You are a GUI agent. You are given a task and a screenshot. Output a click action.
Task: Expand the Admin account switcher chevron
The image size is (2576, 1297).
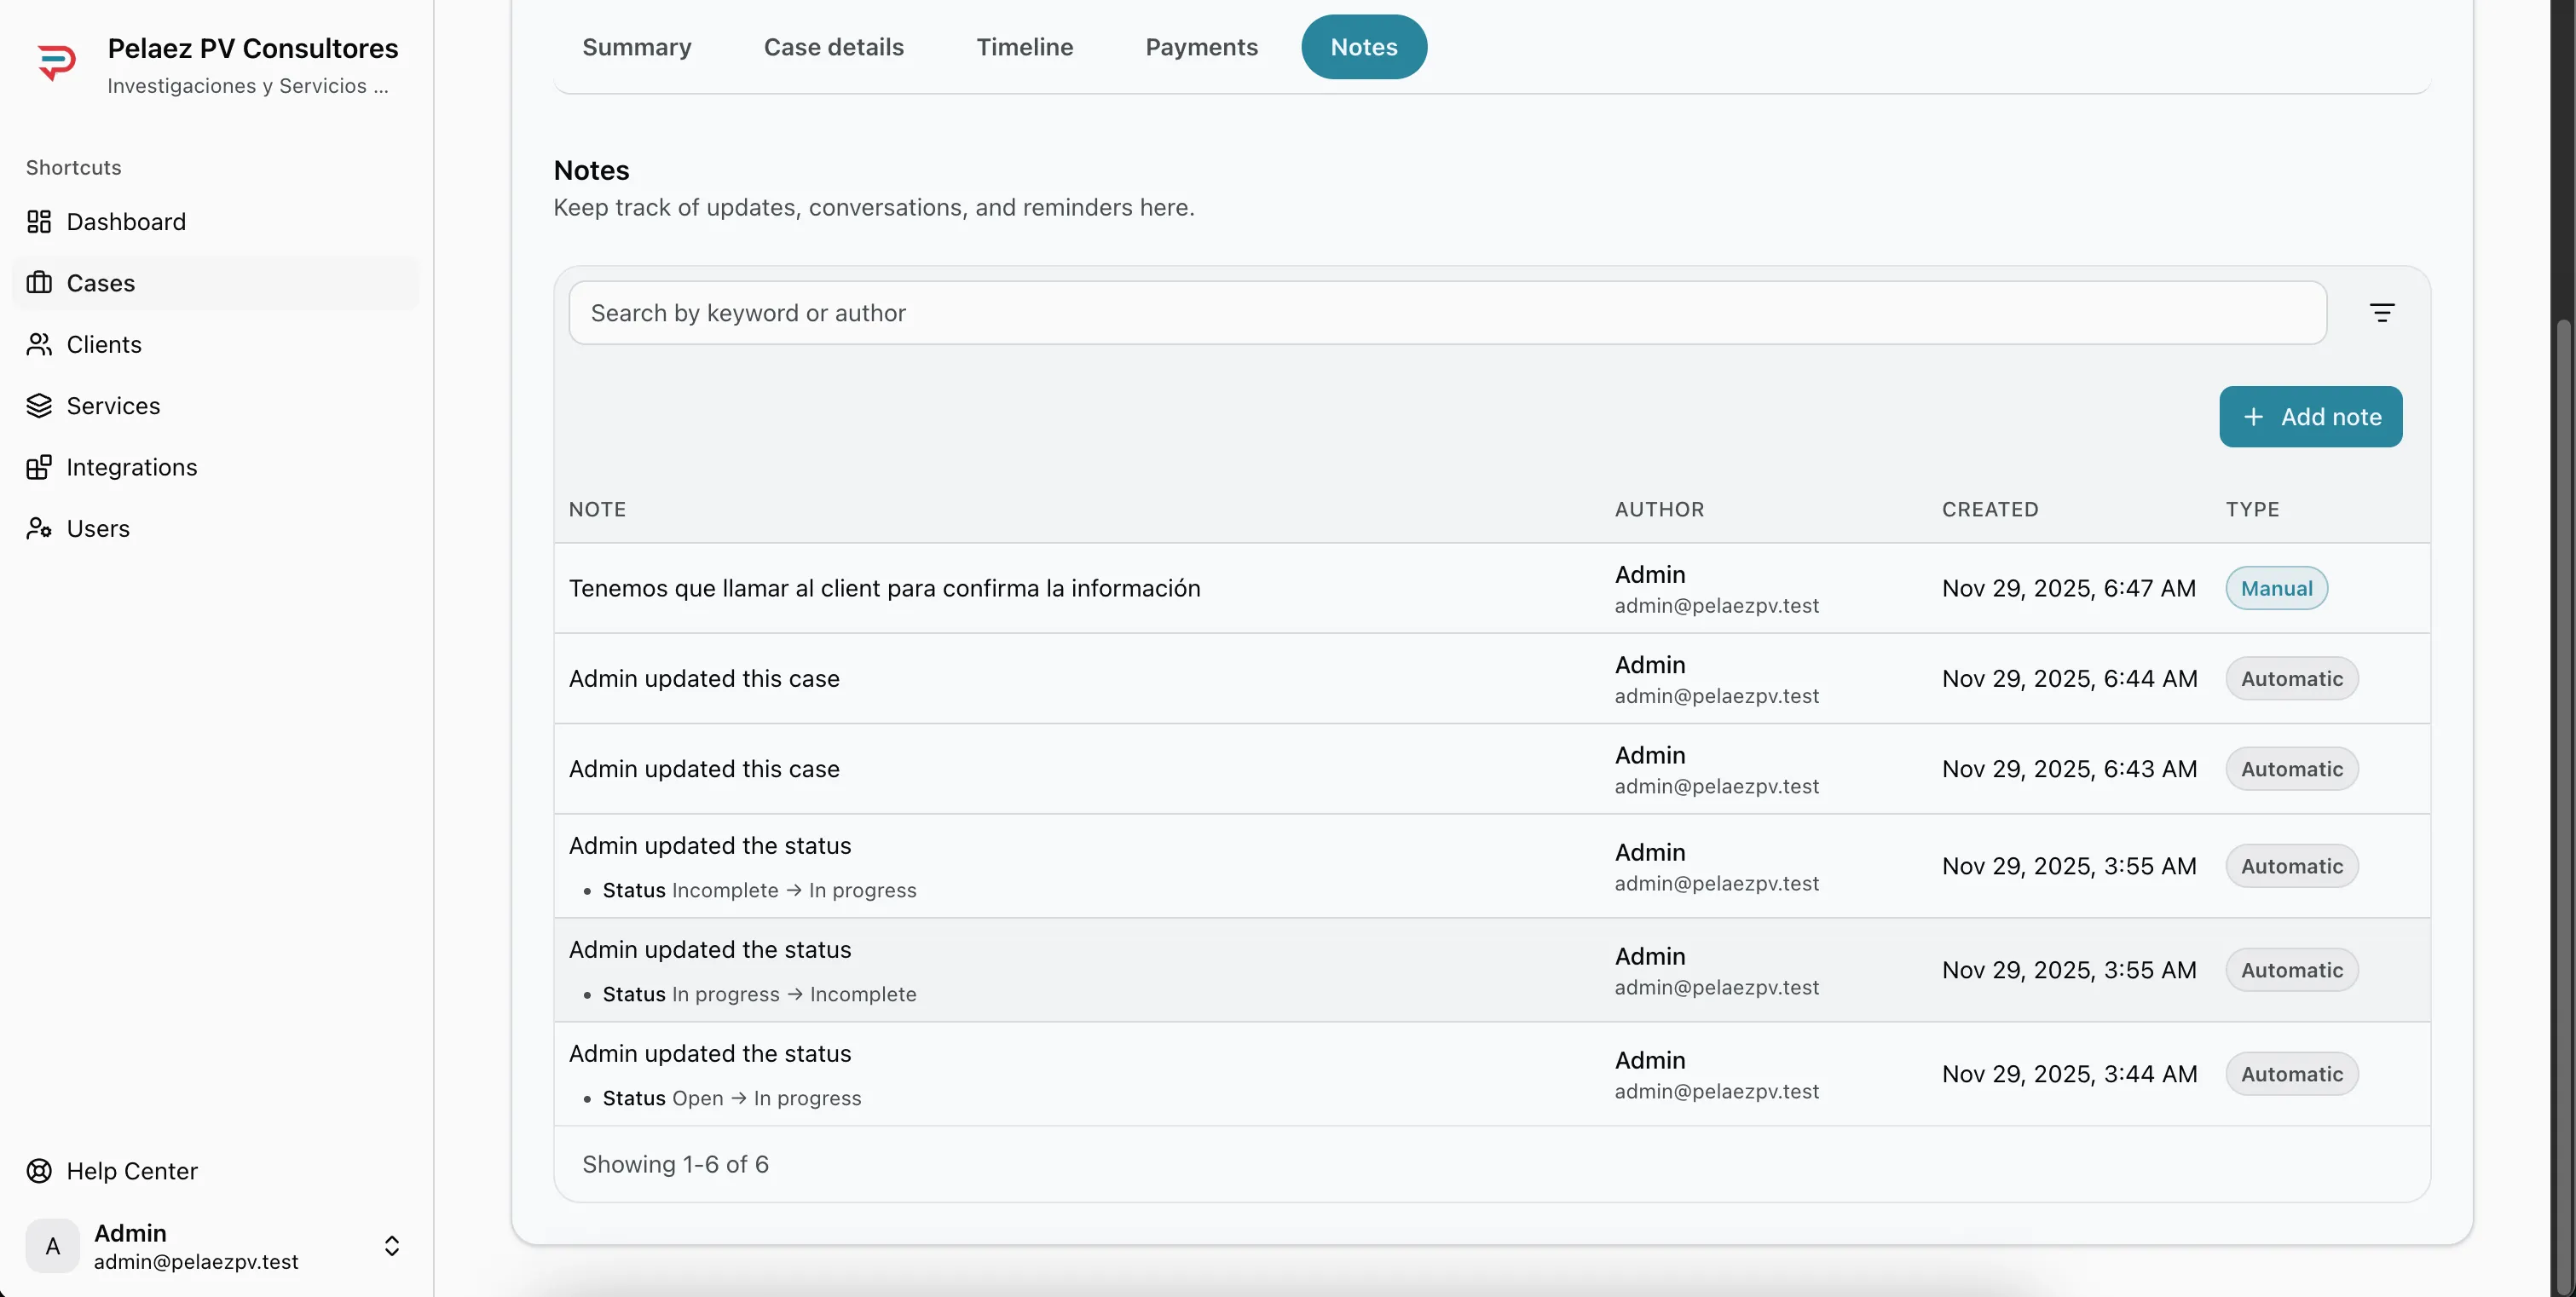coord(392,1246)
